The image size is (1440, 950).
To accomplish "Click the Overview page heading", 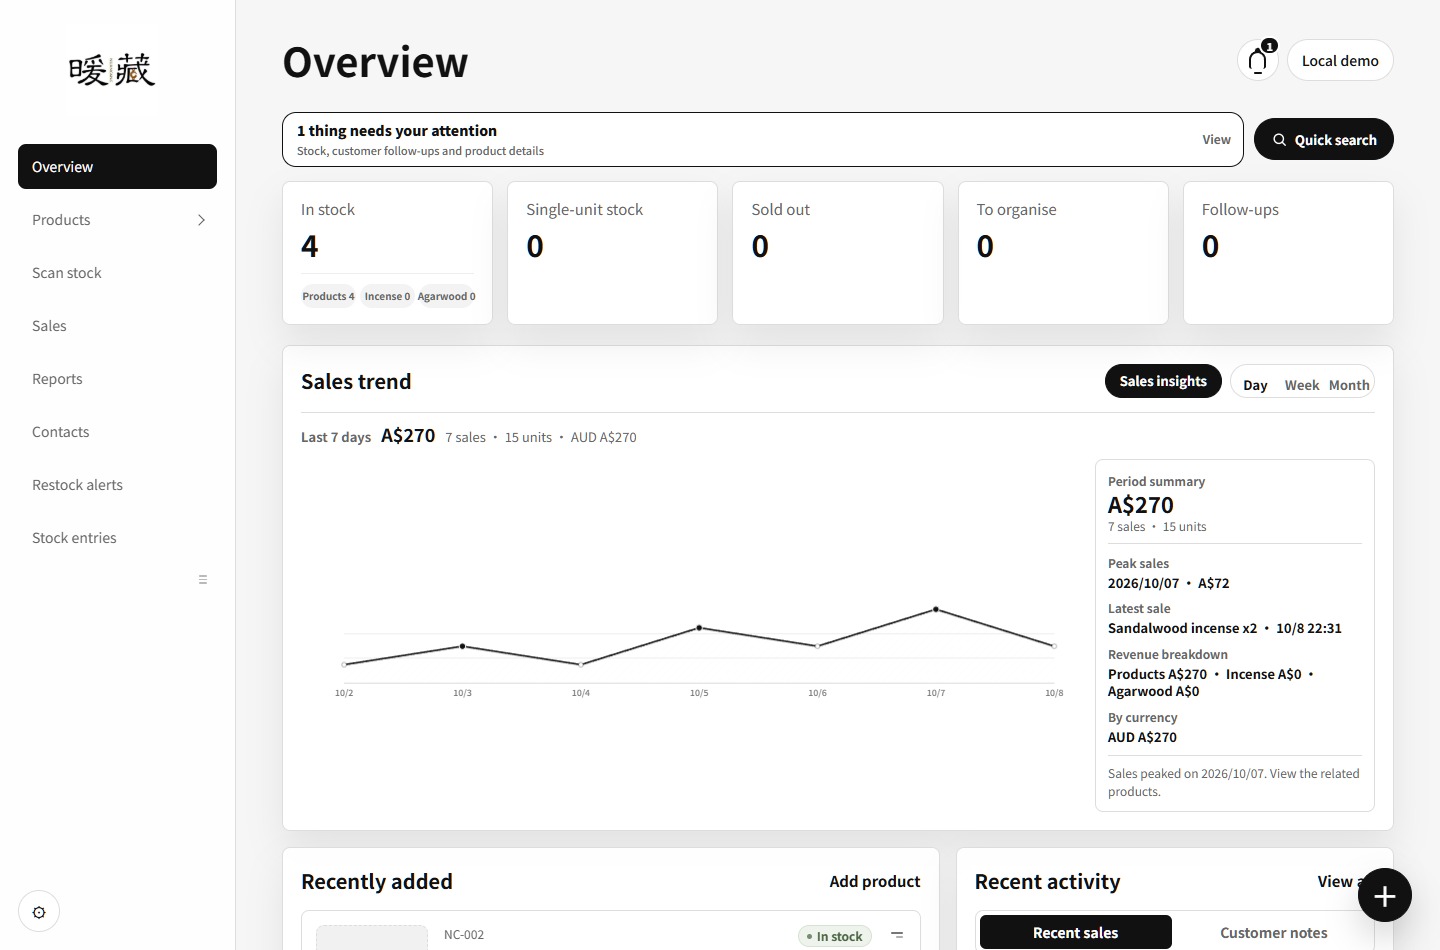I will 375,62.
